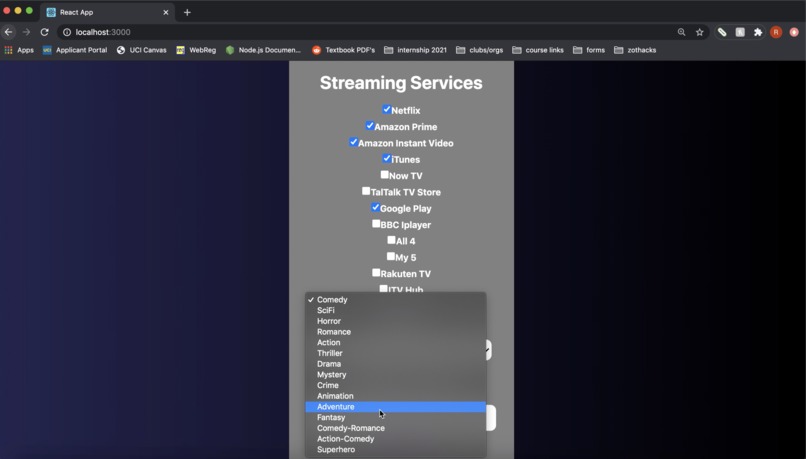
Task: Check the Now TV checkbox
Action: [384, 175]
